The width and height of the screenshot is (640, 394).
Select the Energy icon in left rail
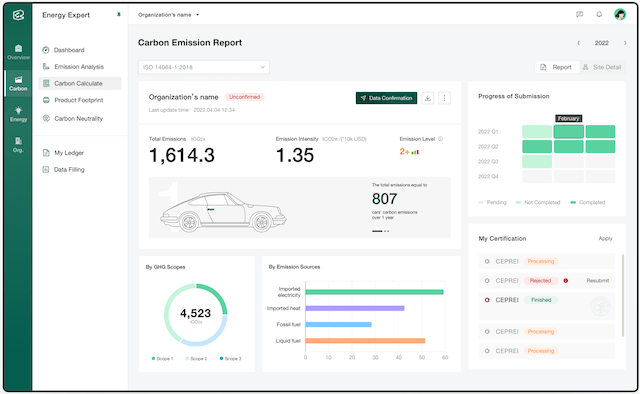point(18,114)
